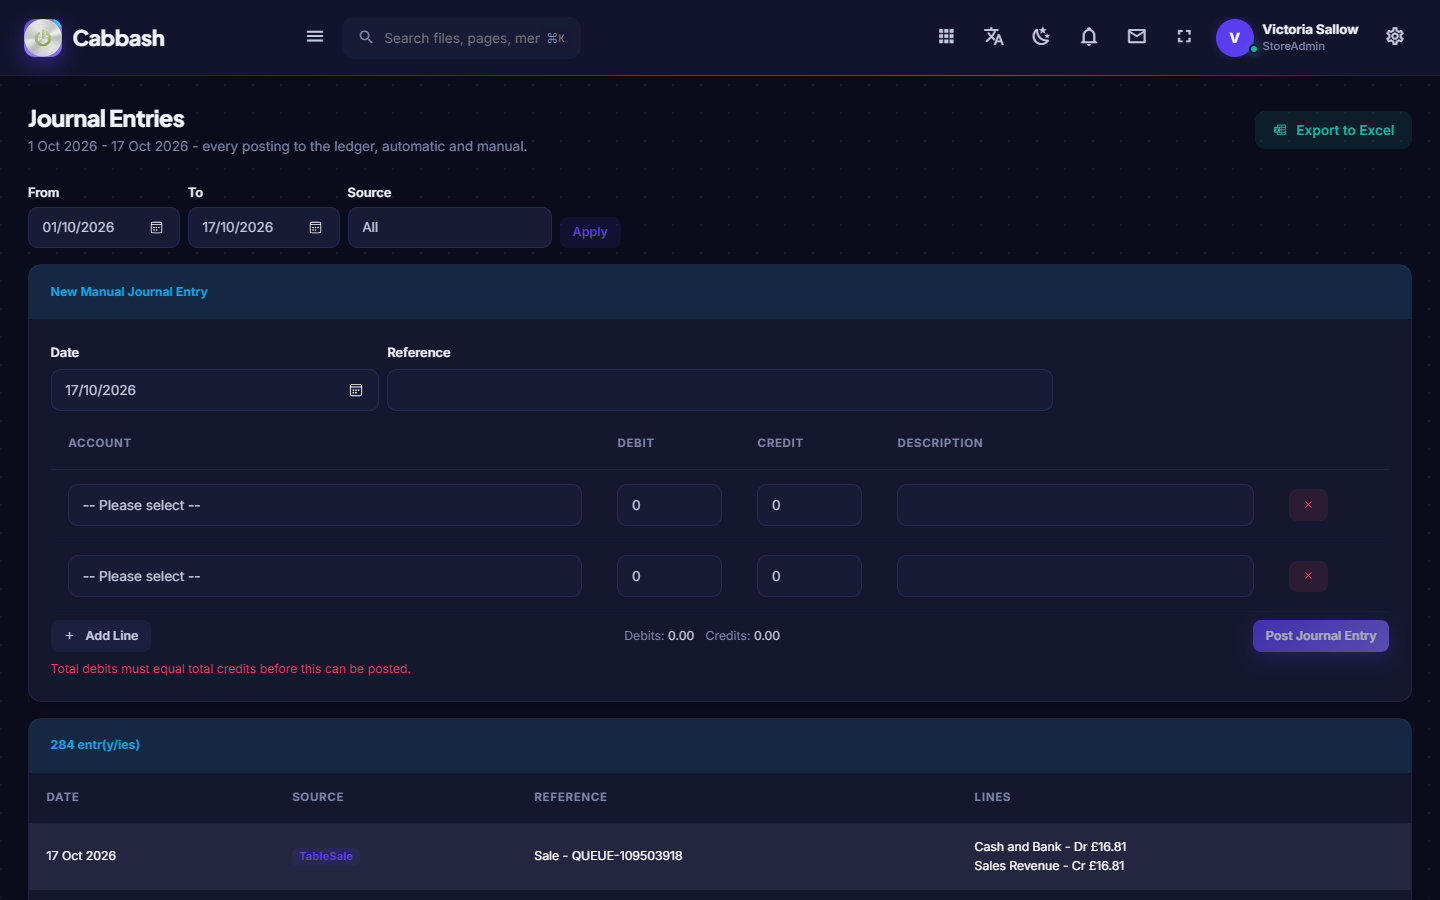
Task: Add Line to the journal entry
Action: click(x=101, y=636)
